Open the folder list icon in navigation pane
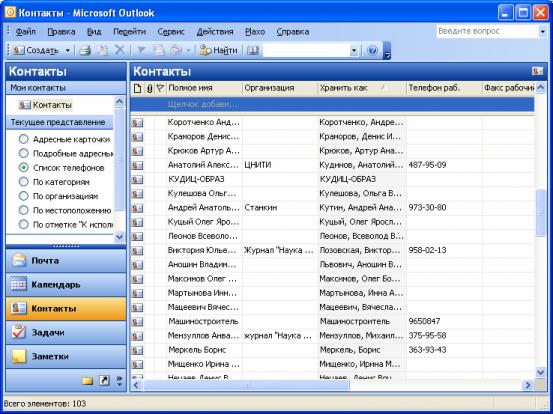The image size is (553, 414). click(87, 381)
